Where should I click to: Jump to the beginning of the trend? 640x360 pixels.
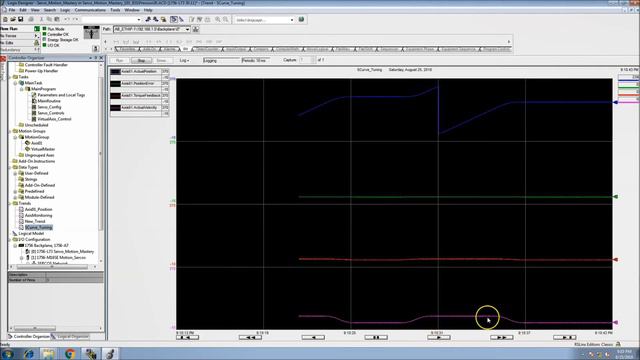187,338
